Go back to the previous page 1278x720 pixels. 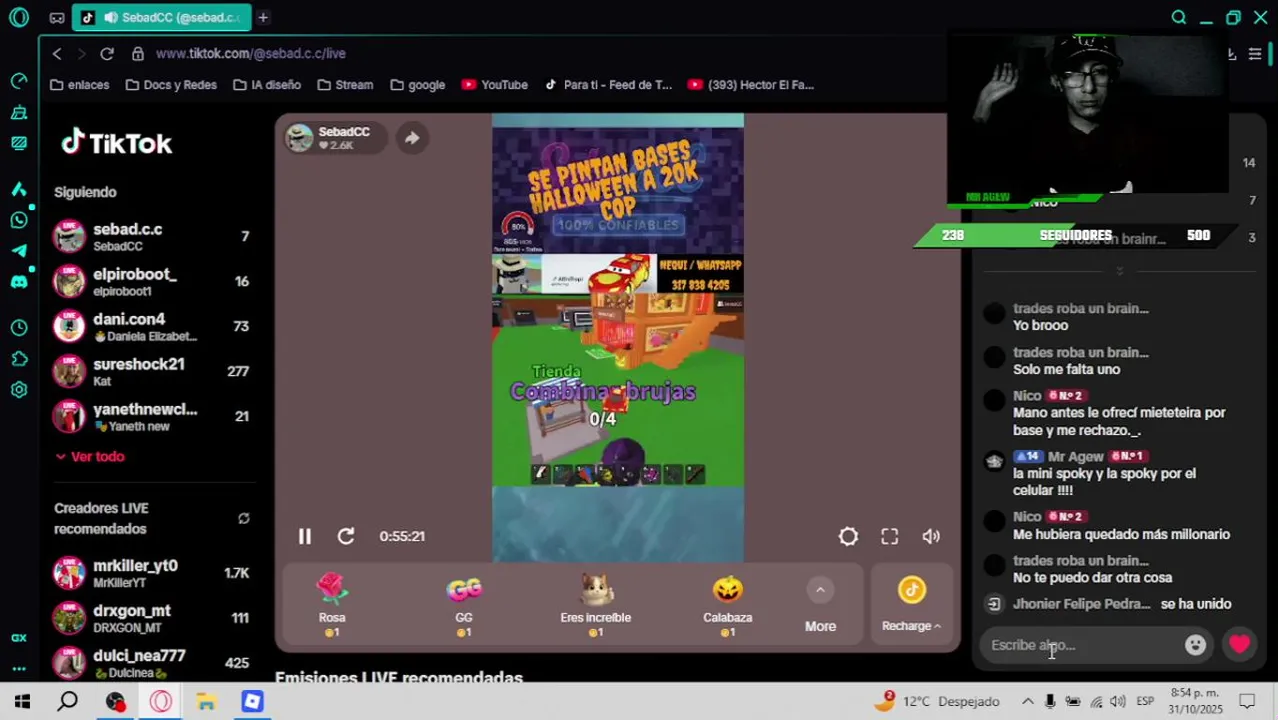pyautogui.click(x=57, y=53)
